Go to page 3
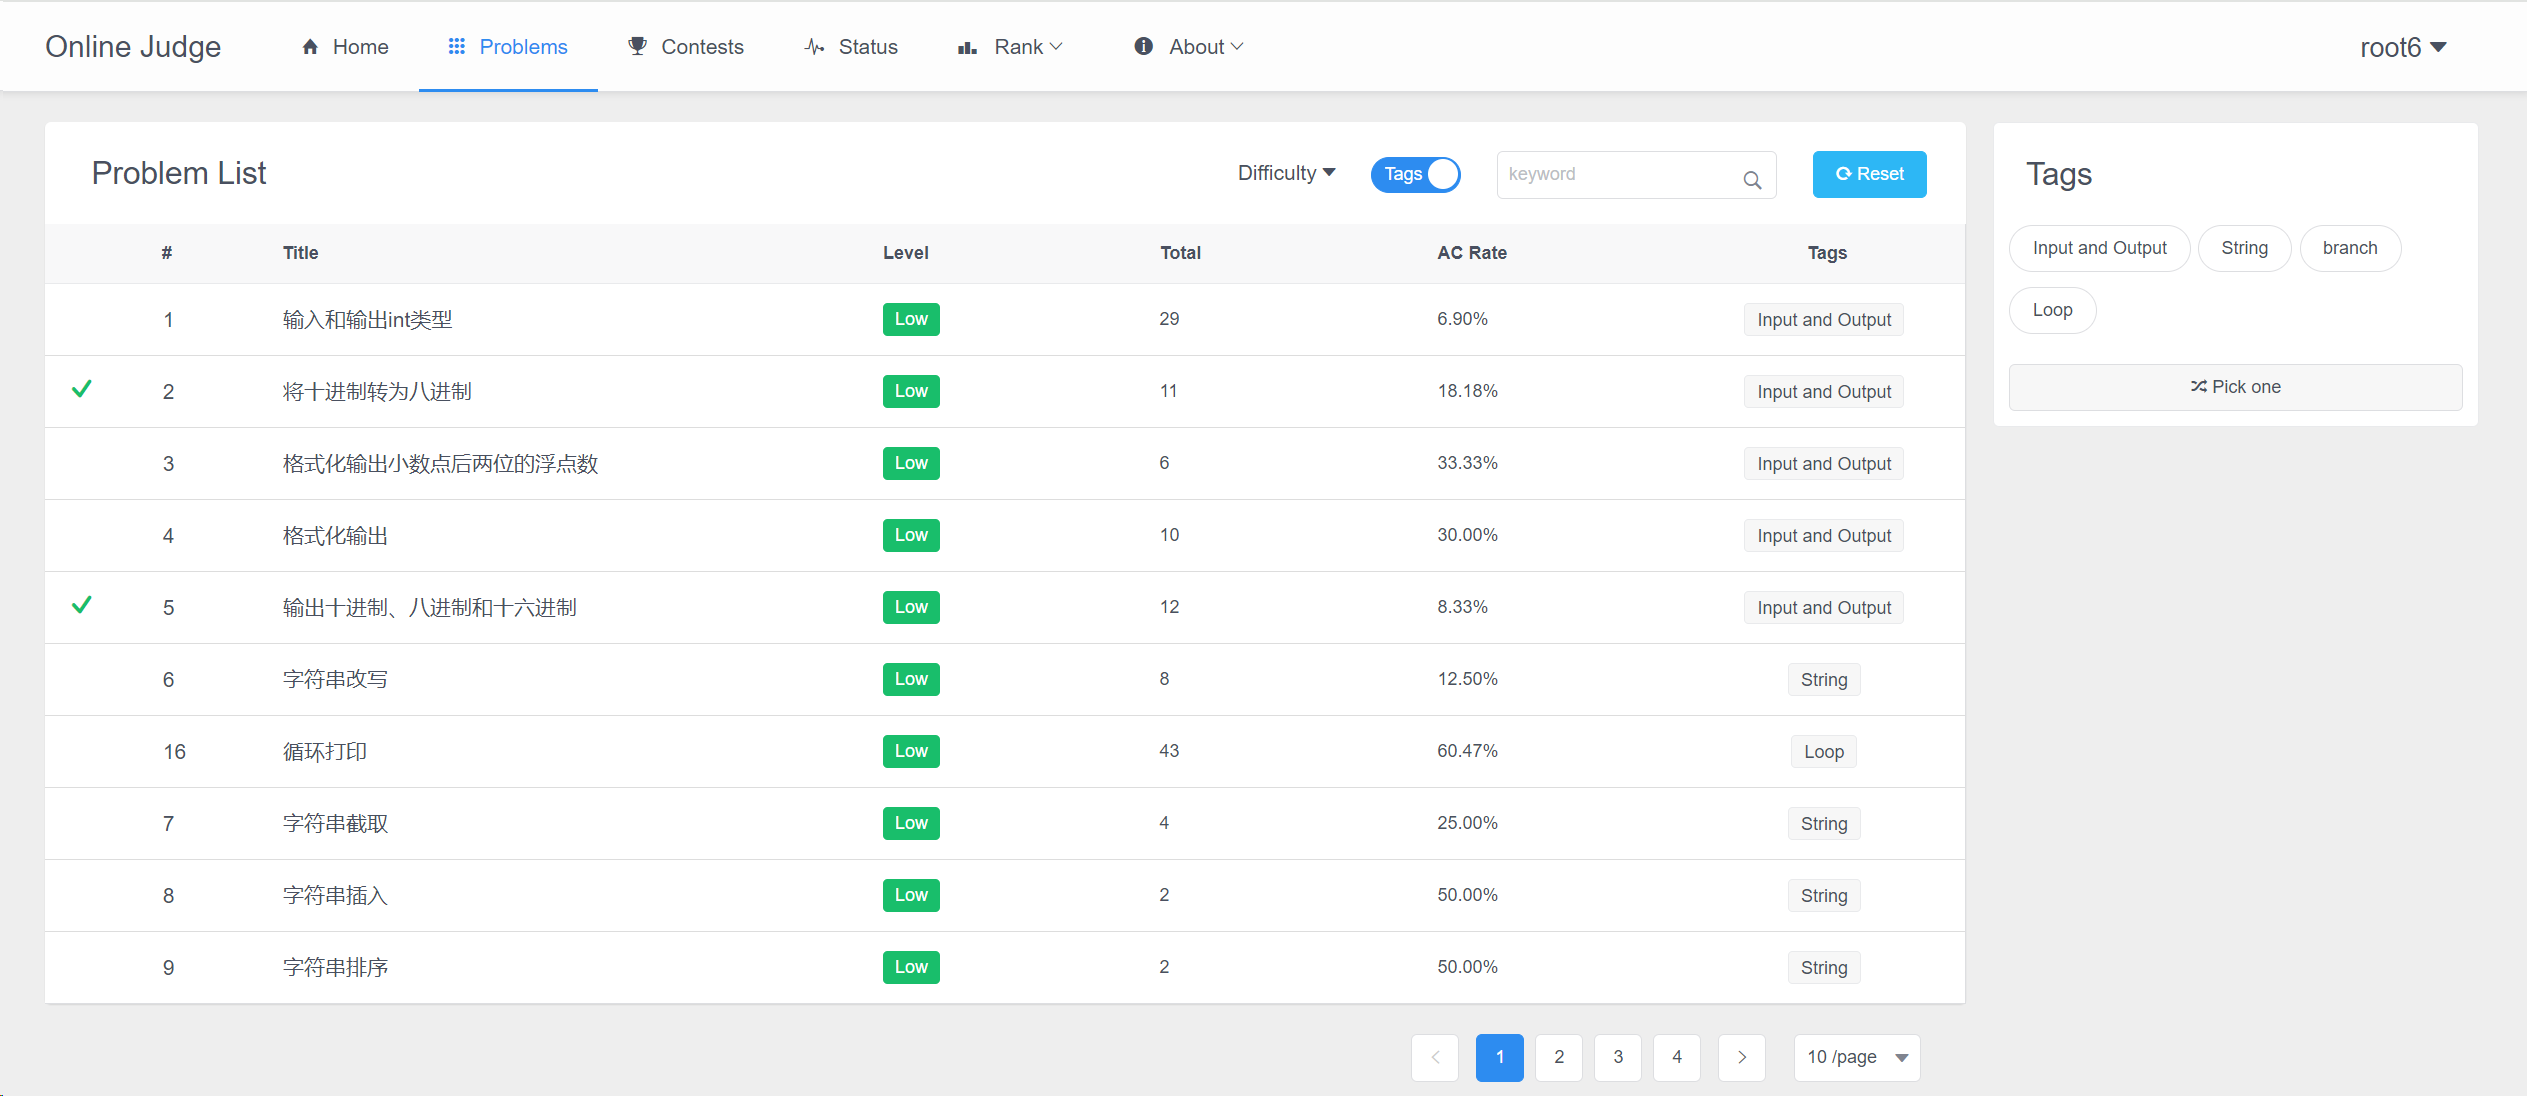The height and width of the screenshot is (1096, 2527). [x=1617, y=1057]
